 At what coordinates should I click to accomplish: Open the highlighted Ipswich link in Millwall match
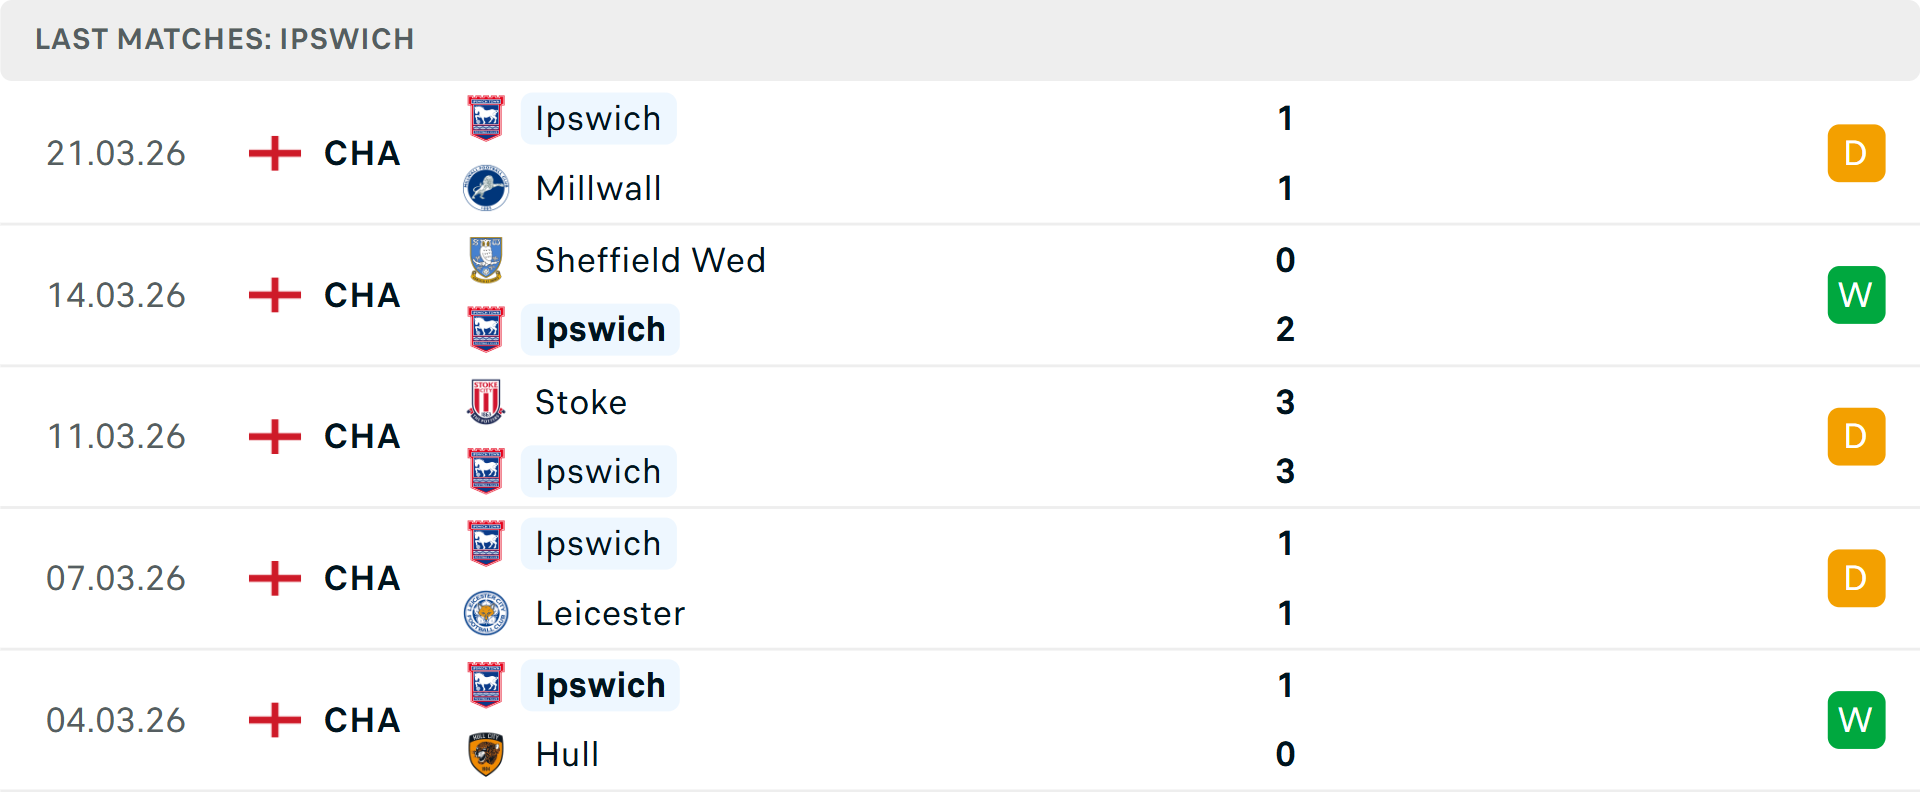598,118
